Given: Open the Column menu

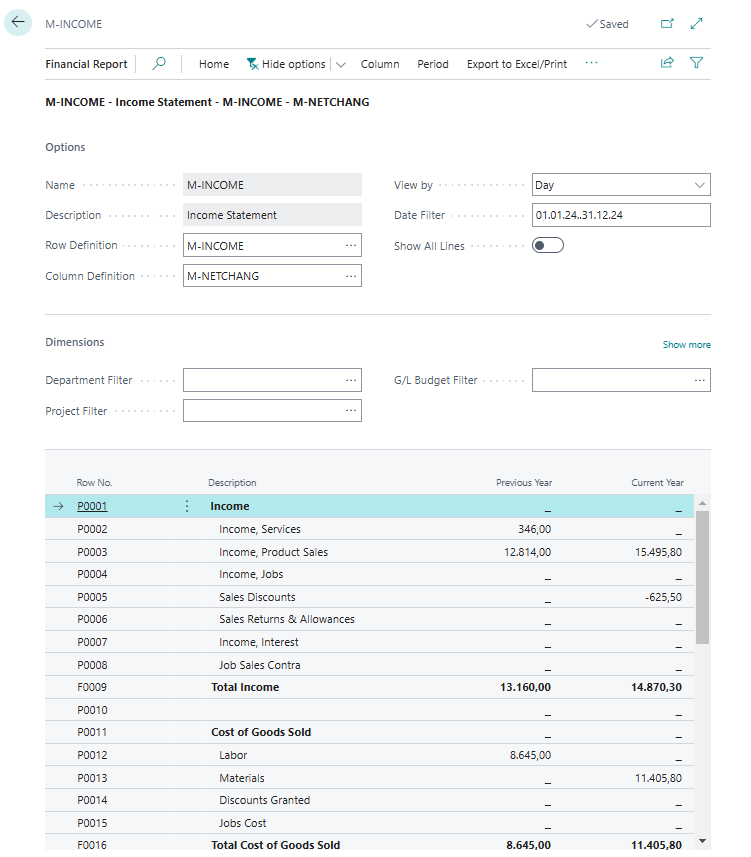Looking at the screenshot, I should 380,64.
